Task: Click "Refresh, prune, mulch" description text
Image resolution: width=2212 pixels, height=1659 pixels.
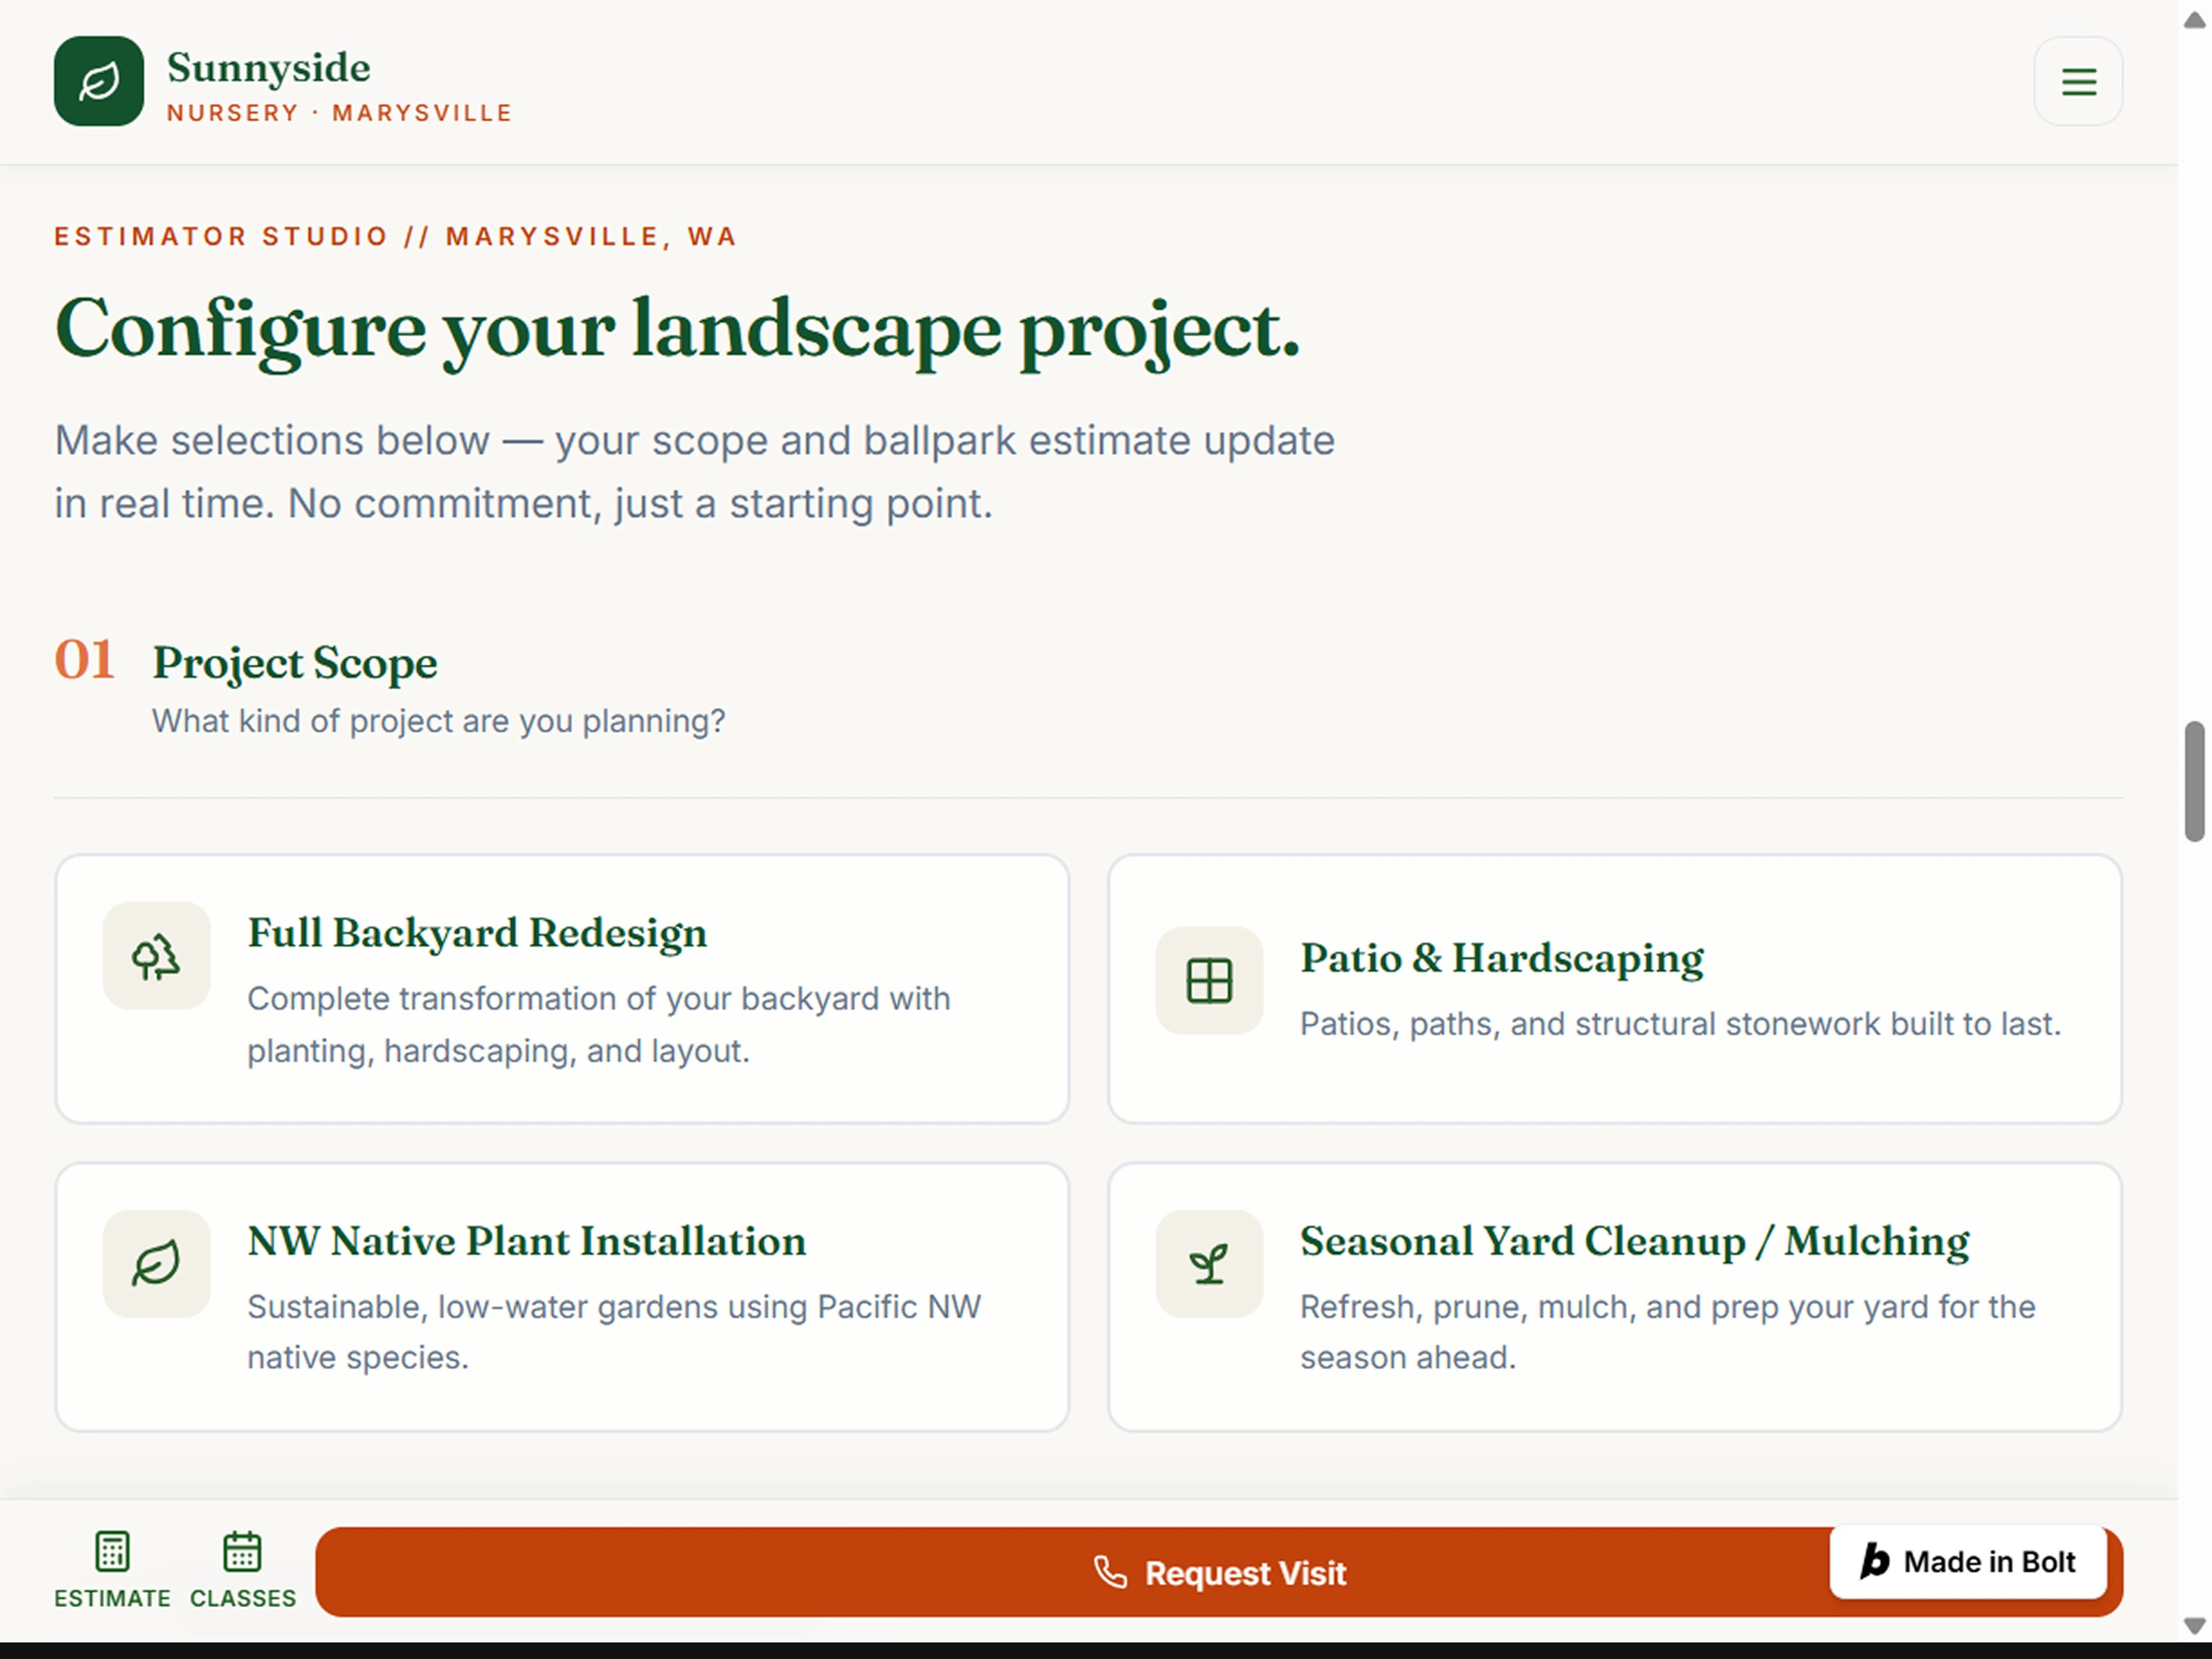Action: click(1668, 1332)
